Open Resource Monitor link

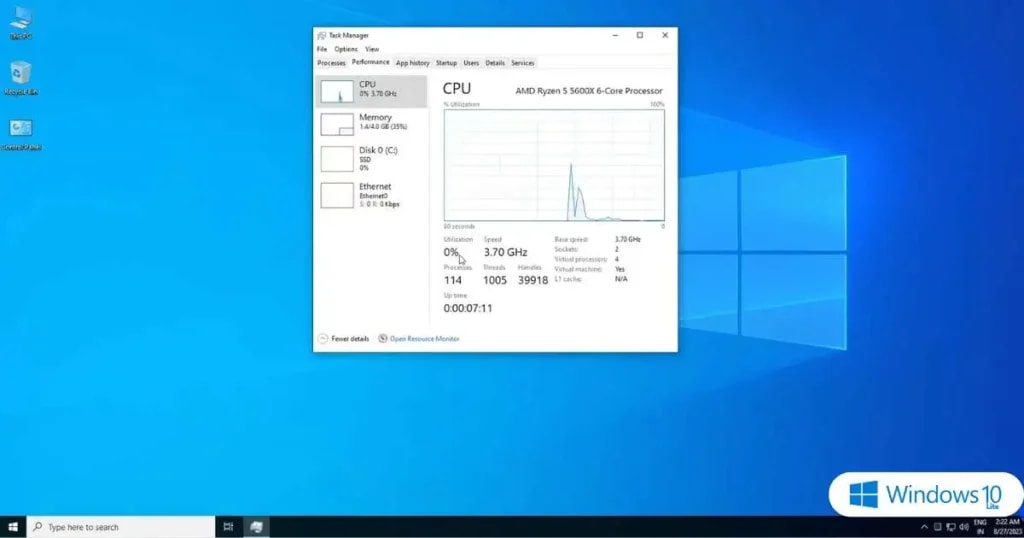424,339
